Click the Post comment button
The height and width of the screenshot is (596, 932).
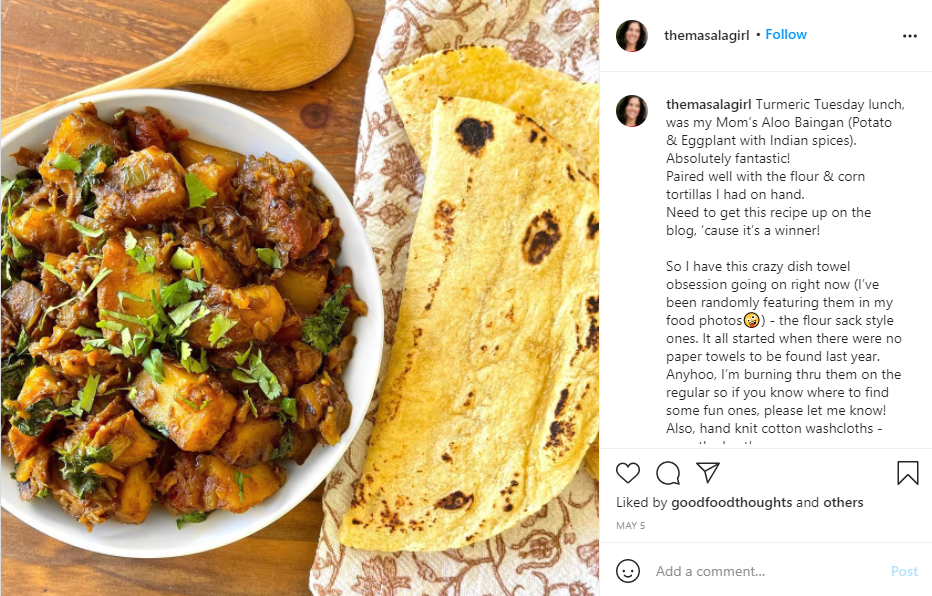pos(904,571)
